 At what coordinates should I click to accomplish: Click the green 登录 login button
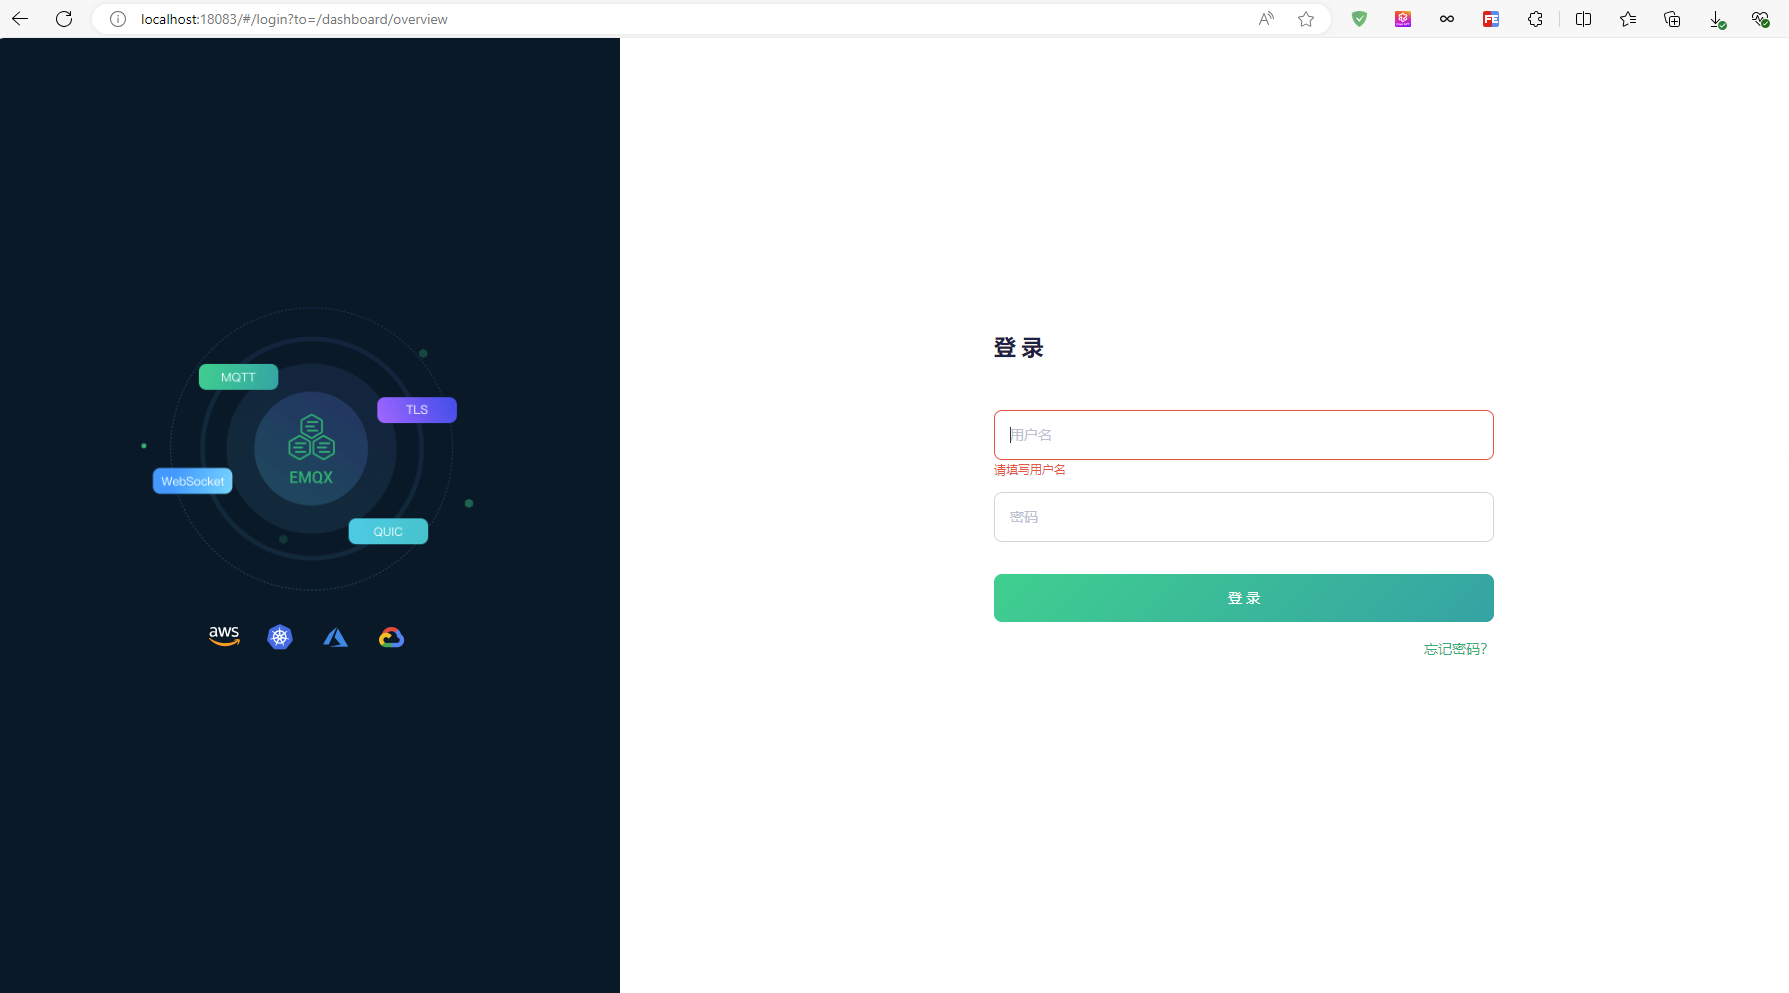(1243, 598)
